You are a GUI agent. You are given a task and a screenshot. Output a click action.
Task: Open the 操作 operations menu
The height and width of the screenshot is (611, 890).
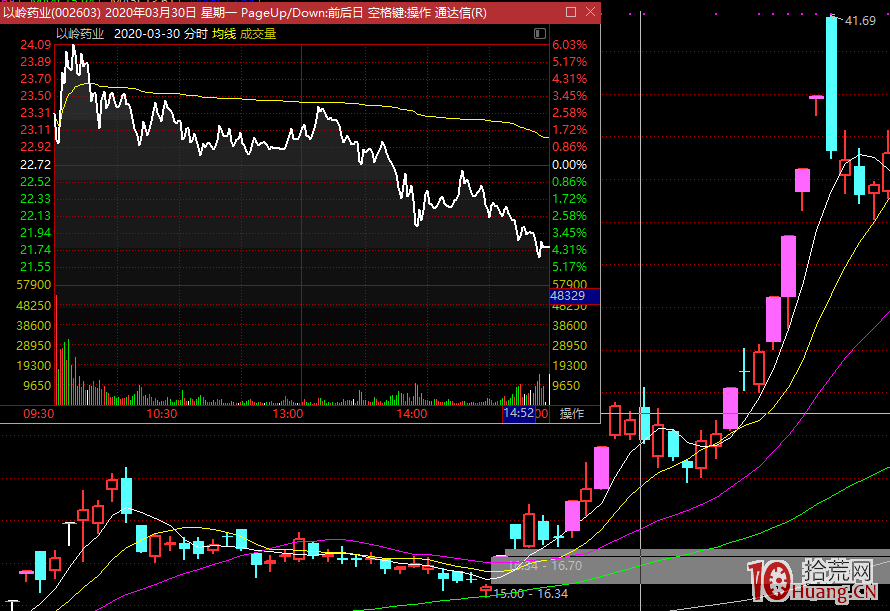point(571,414)
